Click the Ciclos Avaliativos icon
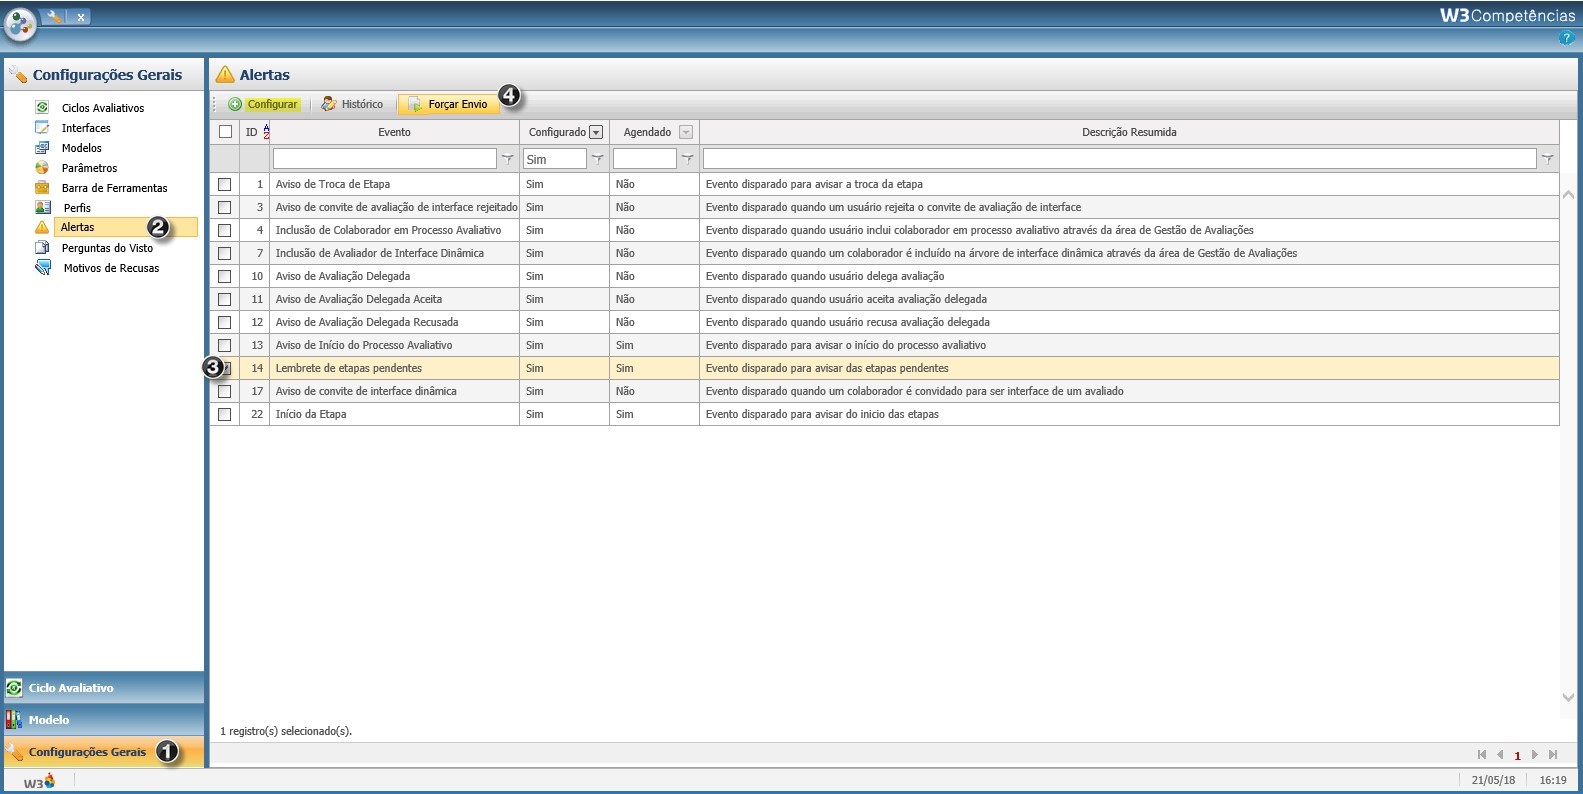 point(42,107)
